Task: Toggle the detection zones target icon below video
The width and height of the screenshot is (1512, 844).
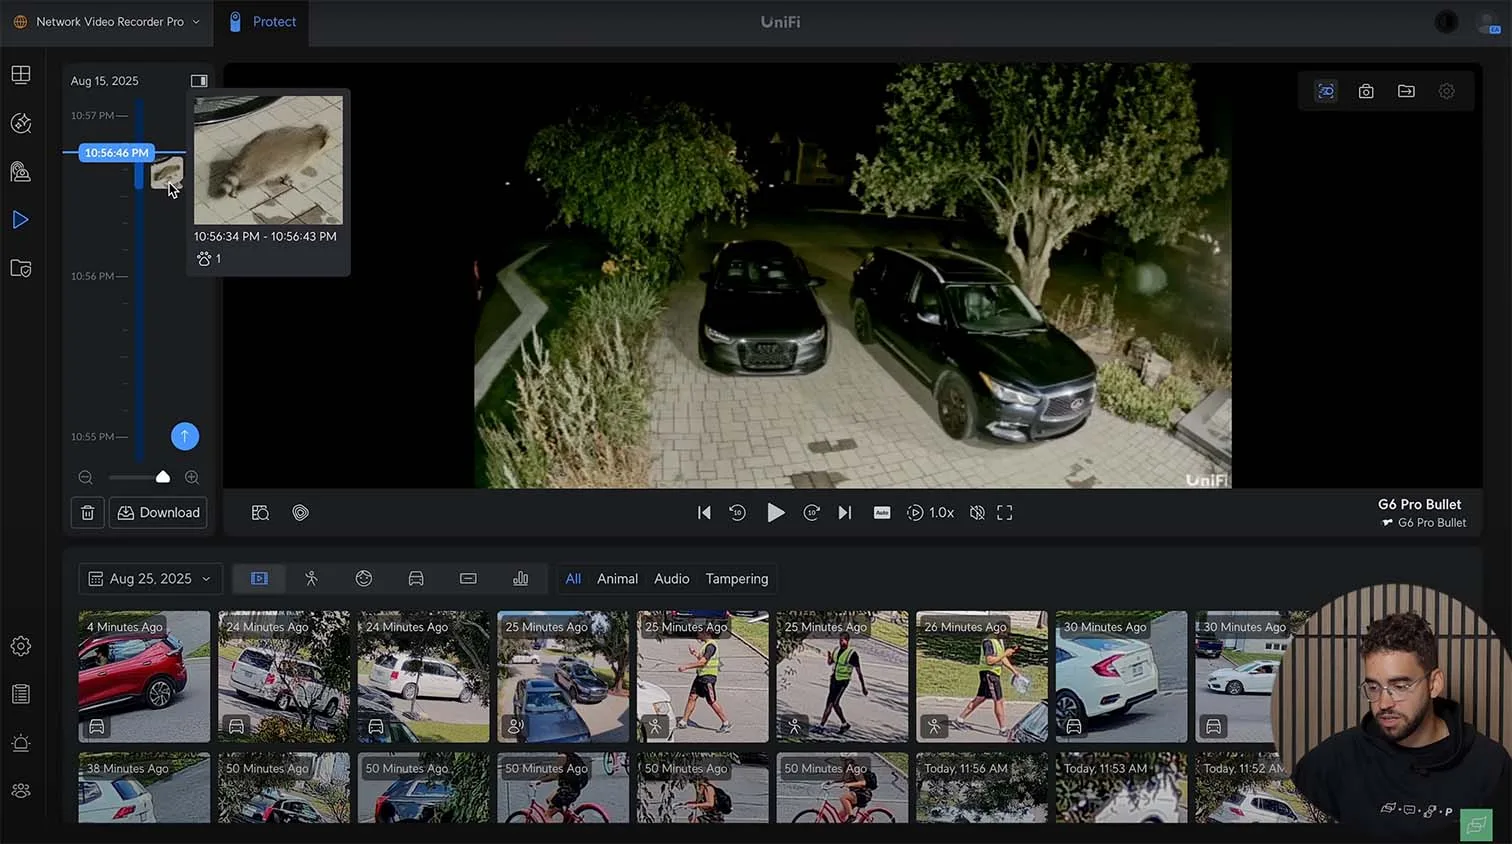Action: tap(301, 513)
